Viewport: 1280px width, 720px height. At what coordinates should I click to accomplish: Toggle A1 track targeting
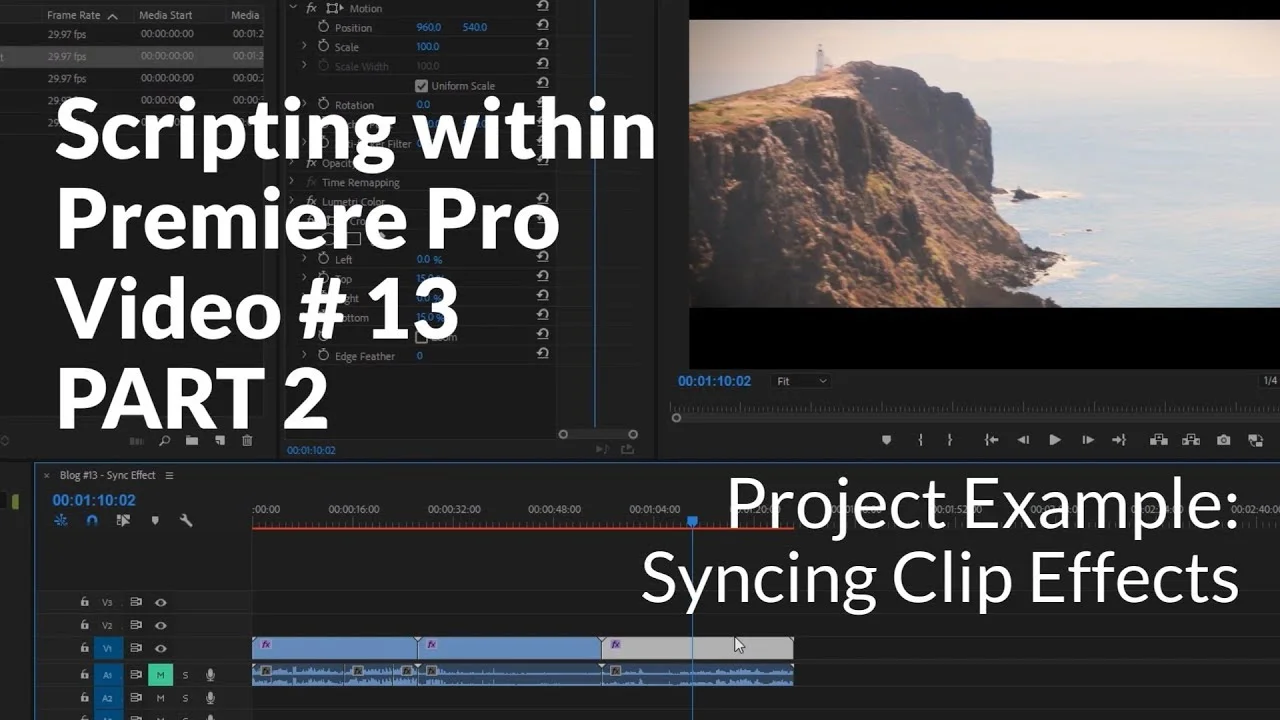[108, 675]
